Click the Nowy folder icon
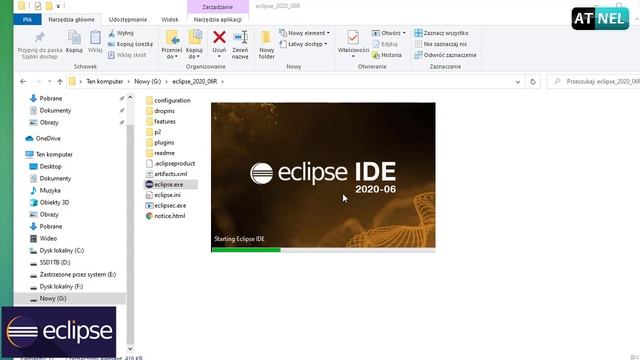This screenshot has width=640, height=360. point(266,38)
